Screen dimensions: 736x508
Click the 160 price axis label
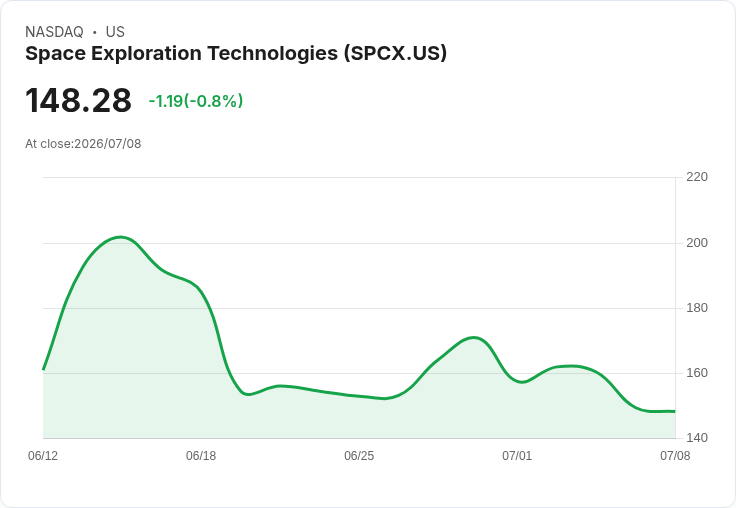click(697, 373)
